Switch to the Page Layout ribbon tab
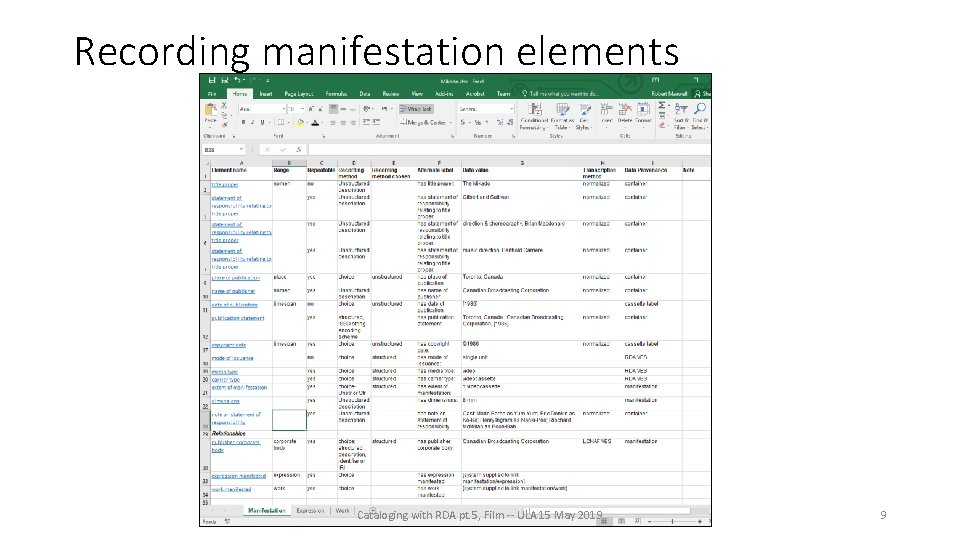This screenshot has height=540, width=960. (299, 94)
